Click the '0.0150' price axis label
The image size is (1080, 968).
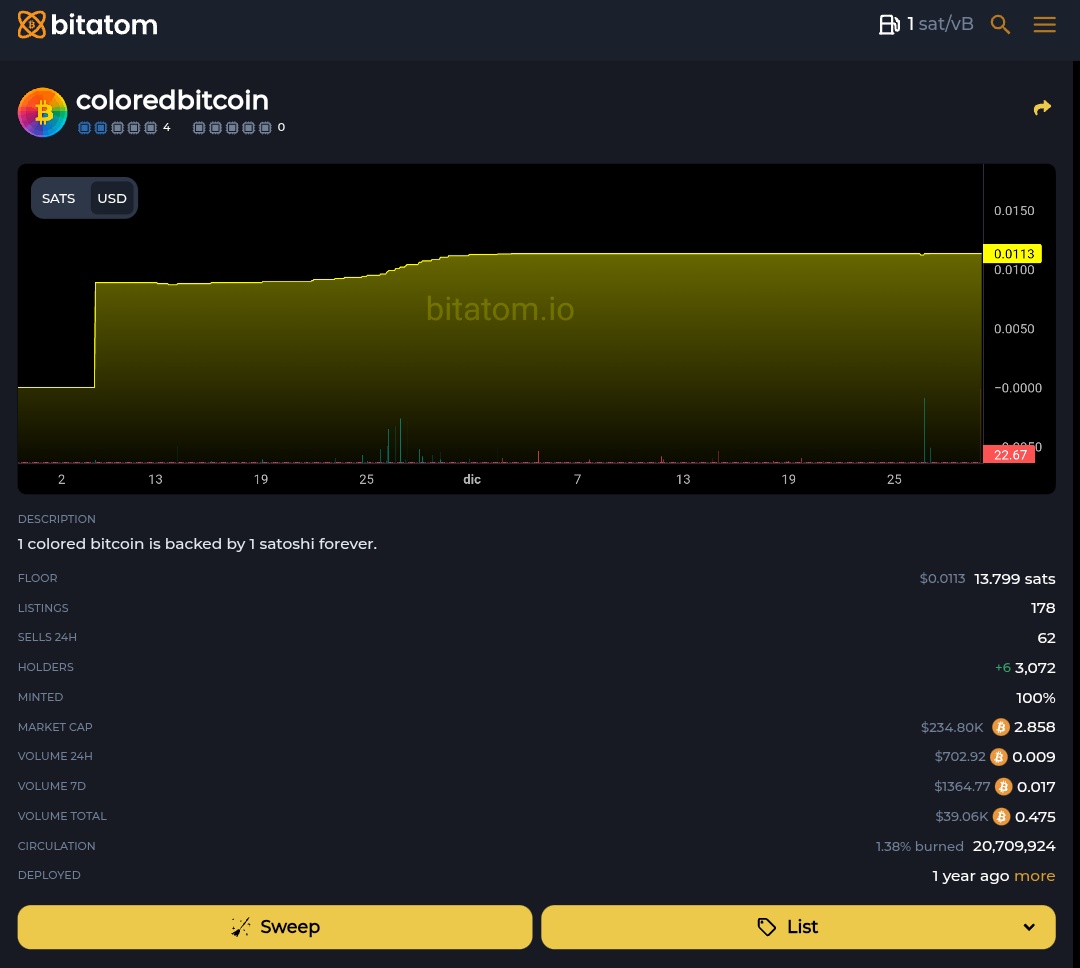click(x=1014, y=211)
